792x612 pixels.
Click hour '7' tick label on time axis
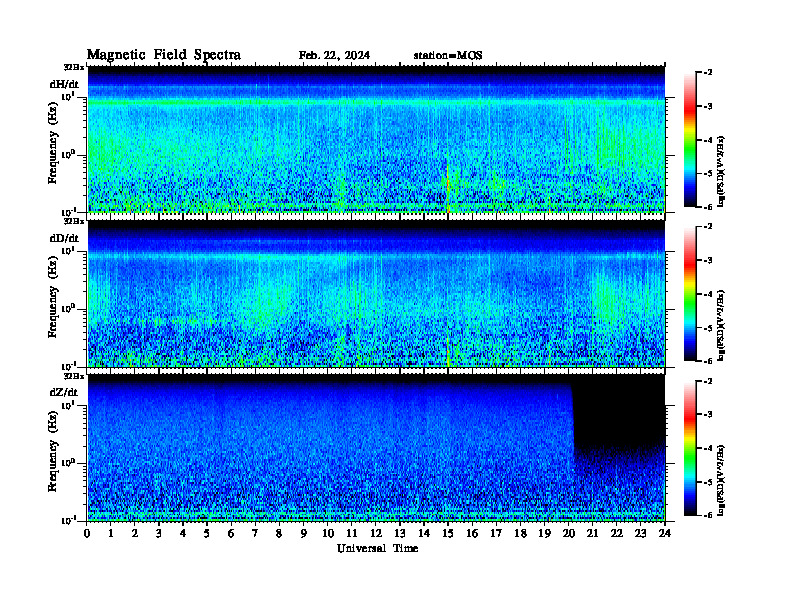click(255, 533)
